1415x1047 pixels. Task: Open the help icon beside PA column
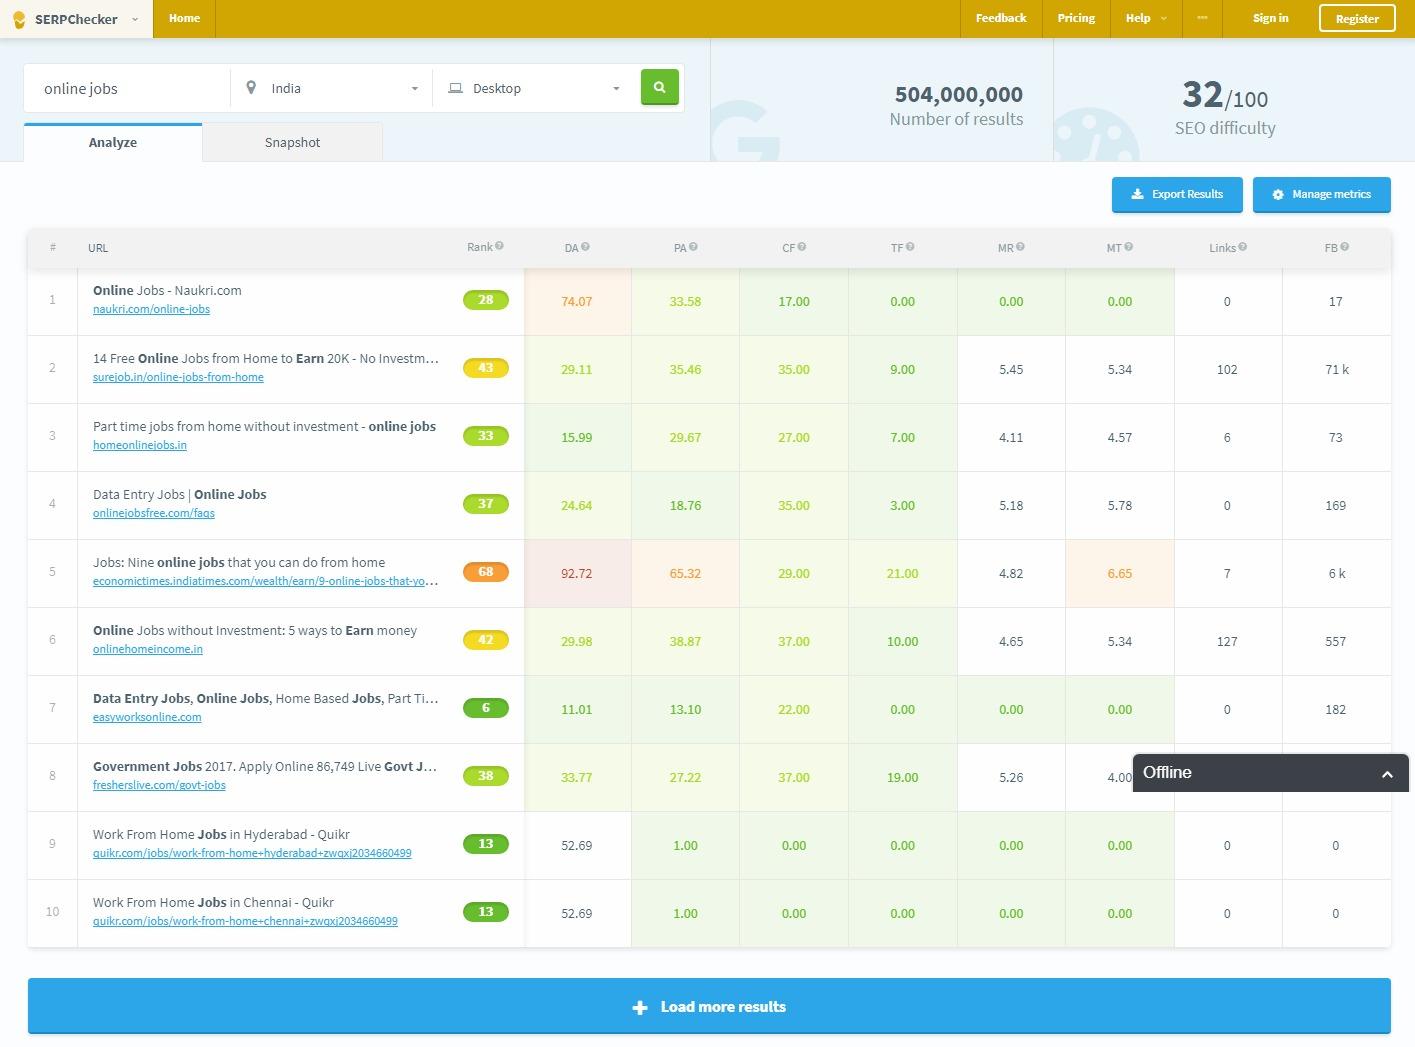(693, 246)
